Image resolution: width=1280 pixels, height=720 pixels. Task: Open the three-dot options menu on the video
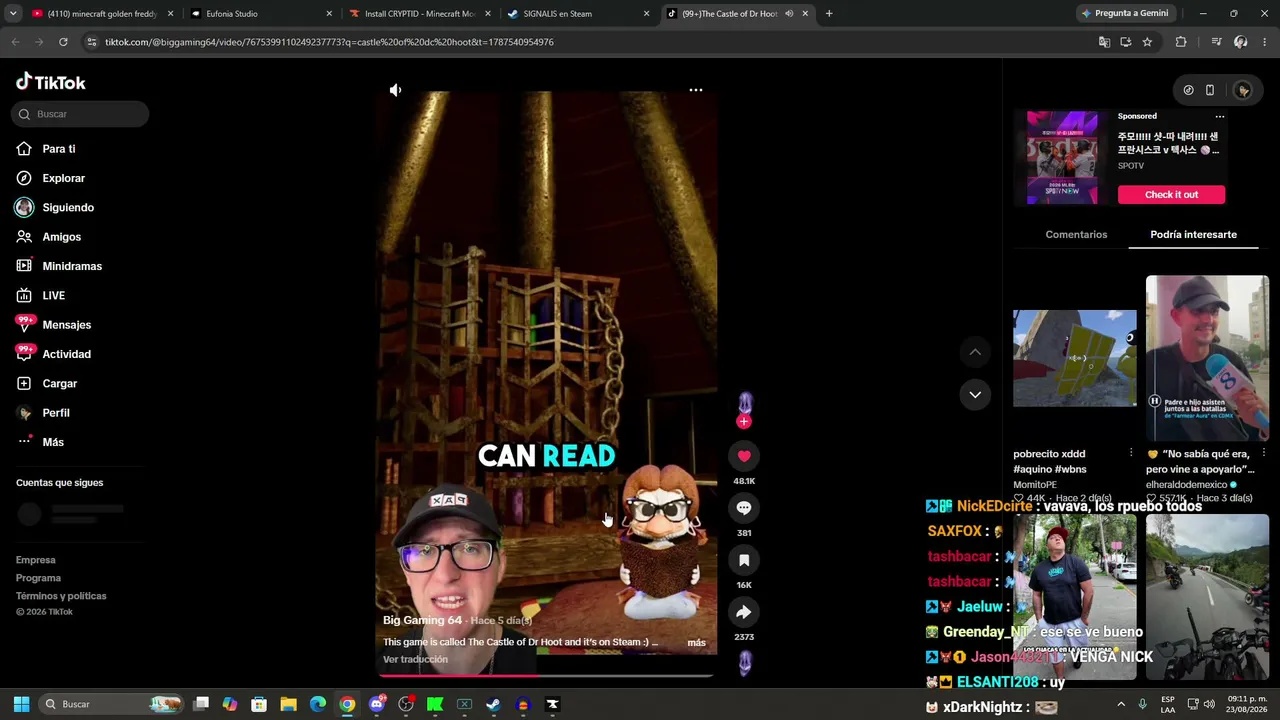(696, 90)
